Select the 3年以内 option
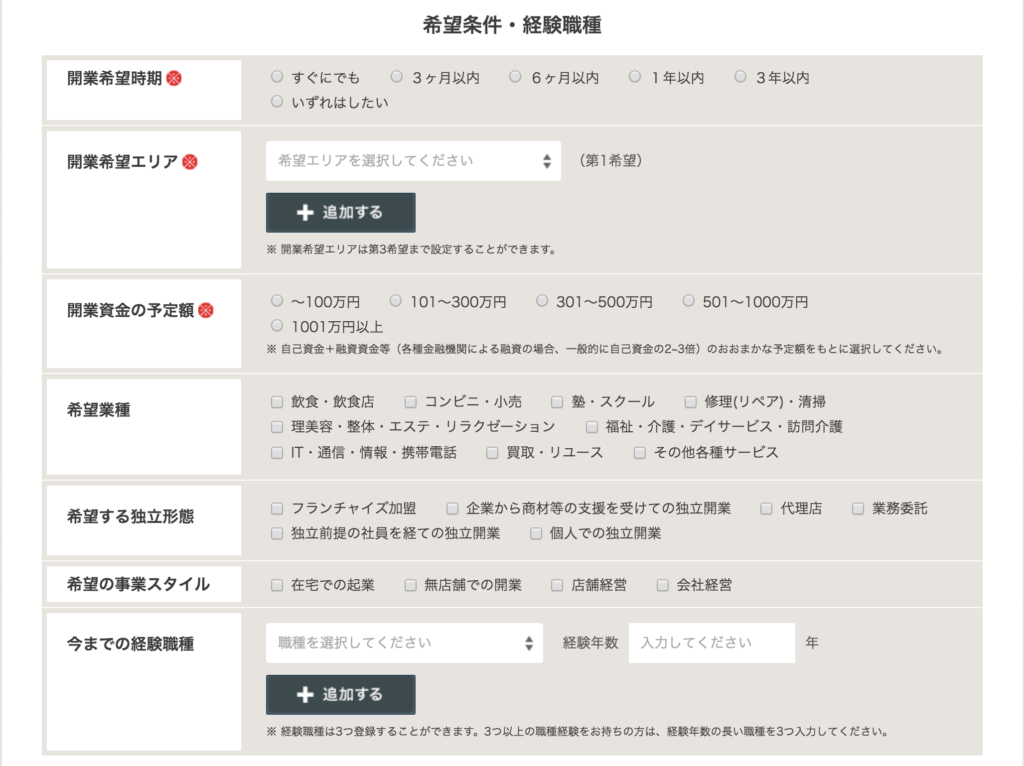 coord(740,77)
